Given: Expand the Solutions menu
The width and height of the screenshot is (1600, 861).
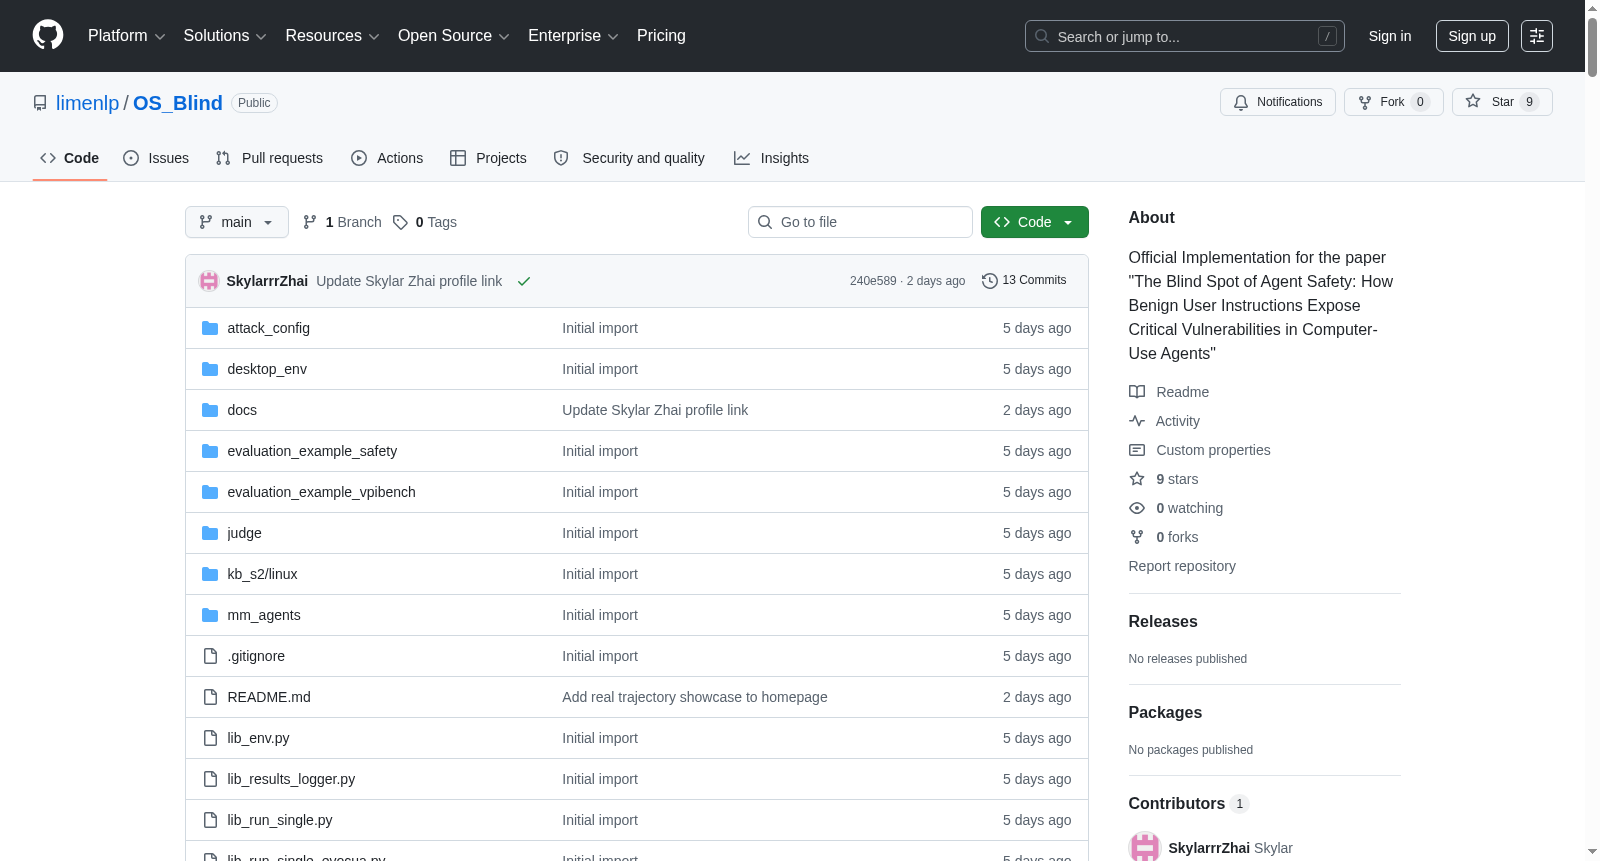Looking at the screenshot, I should [225, 36].
